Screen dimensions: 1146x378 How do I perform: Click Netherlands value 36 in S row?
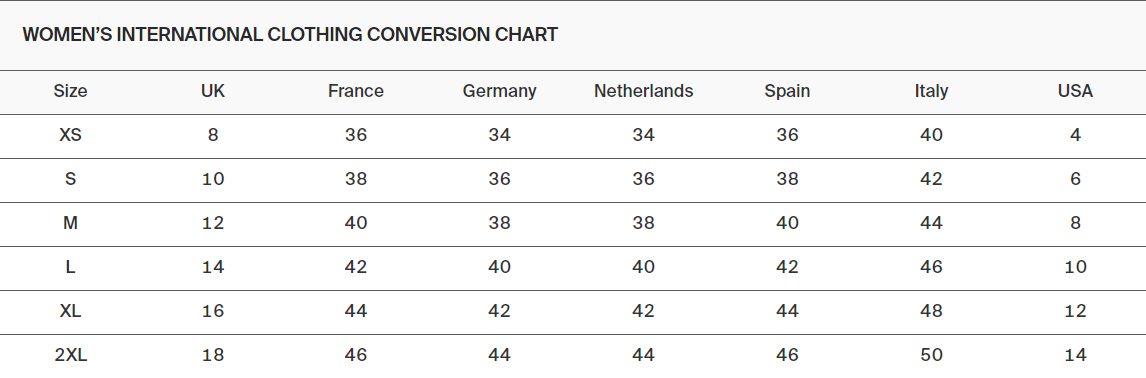click(643, 179)
